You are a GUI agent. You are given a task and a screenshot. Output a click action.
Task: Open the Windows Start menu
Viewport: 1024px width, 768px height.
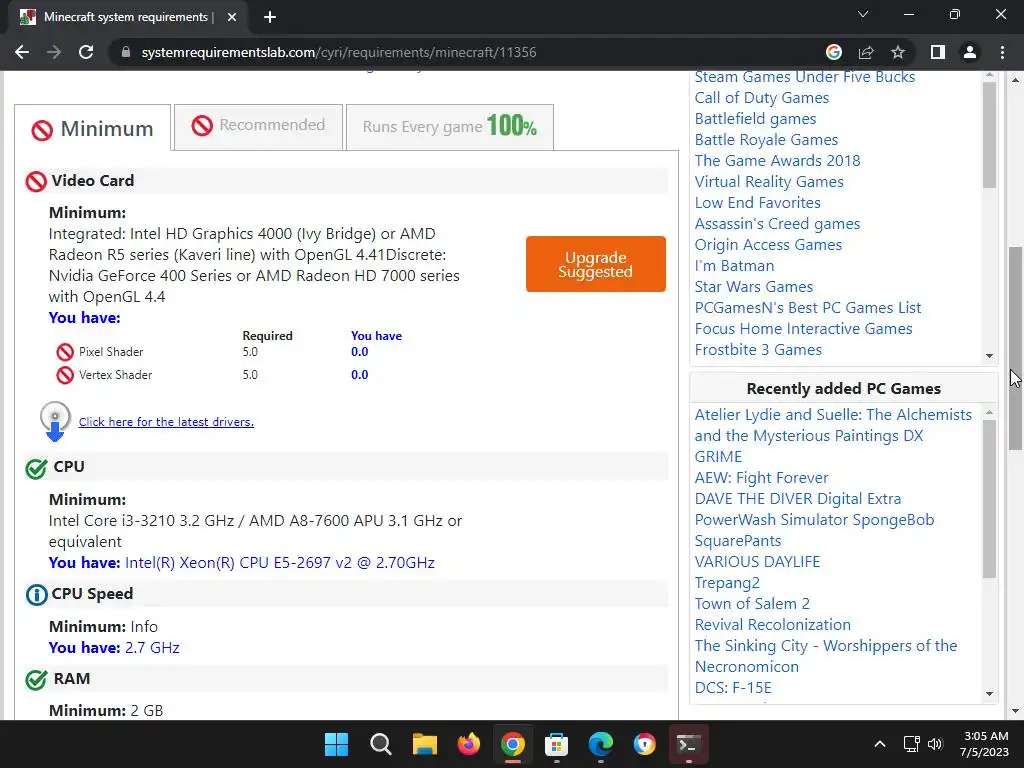tap(336, 744)
